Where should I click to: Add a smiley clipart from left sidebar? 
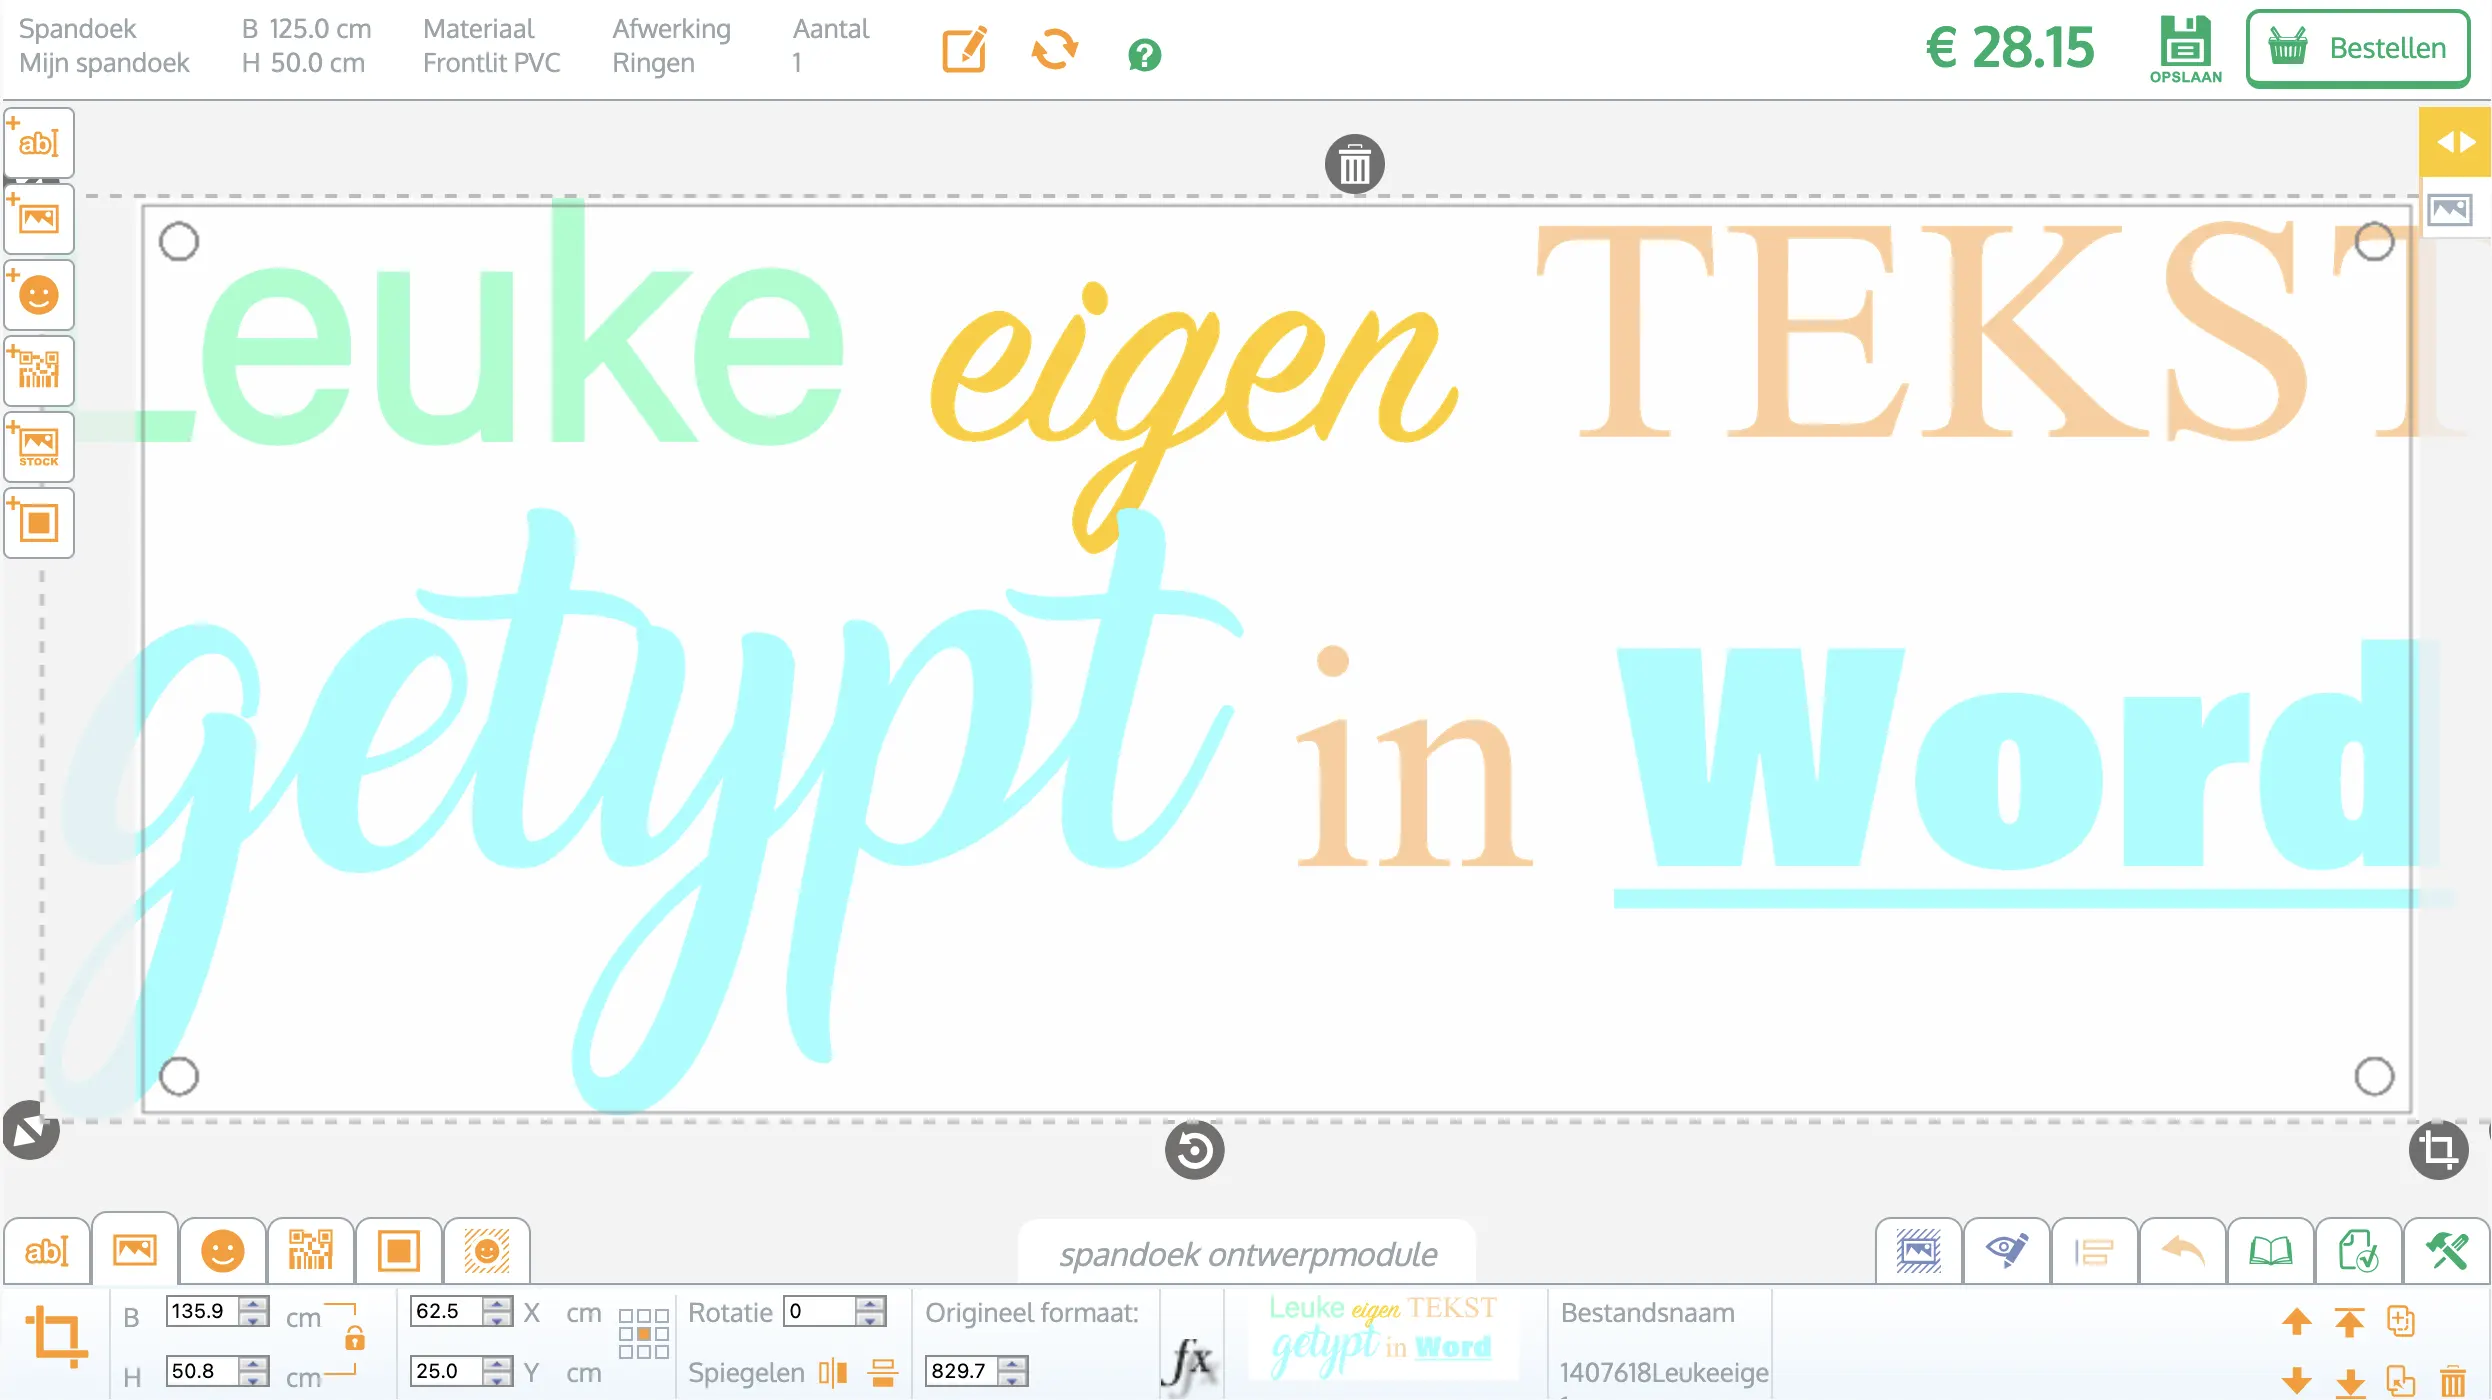tap(39, 295)
